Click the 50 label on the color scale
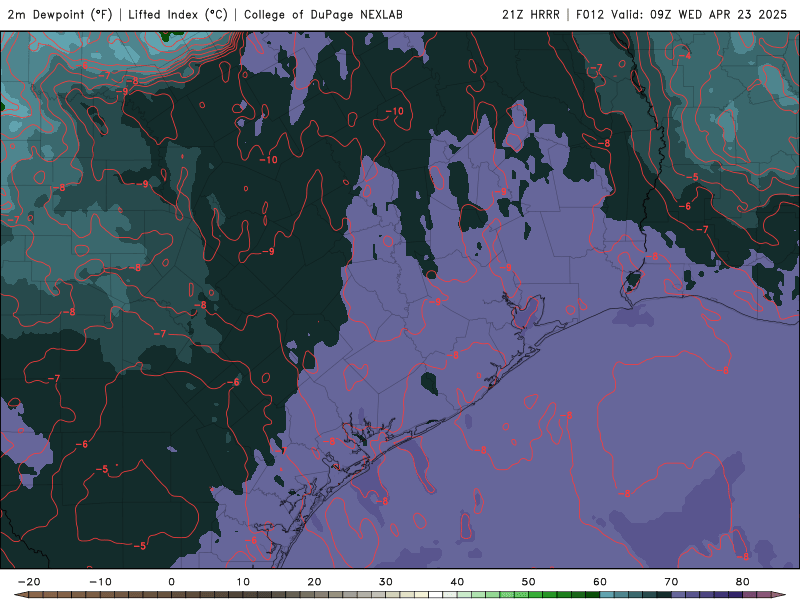The image size is (800, 600). (x=529, y=582)
